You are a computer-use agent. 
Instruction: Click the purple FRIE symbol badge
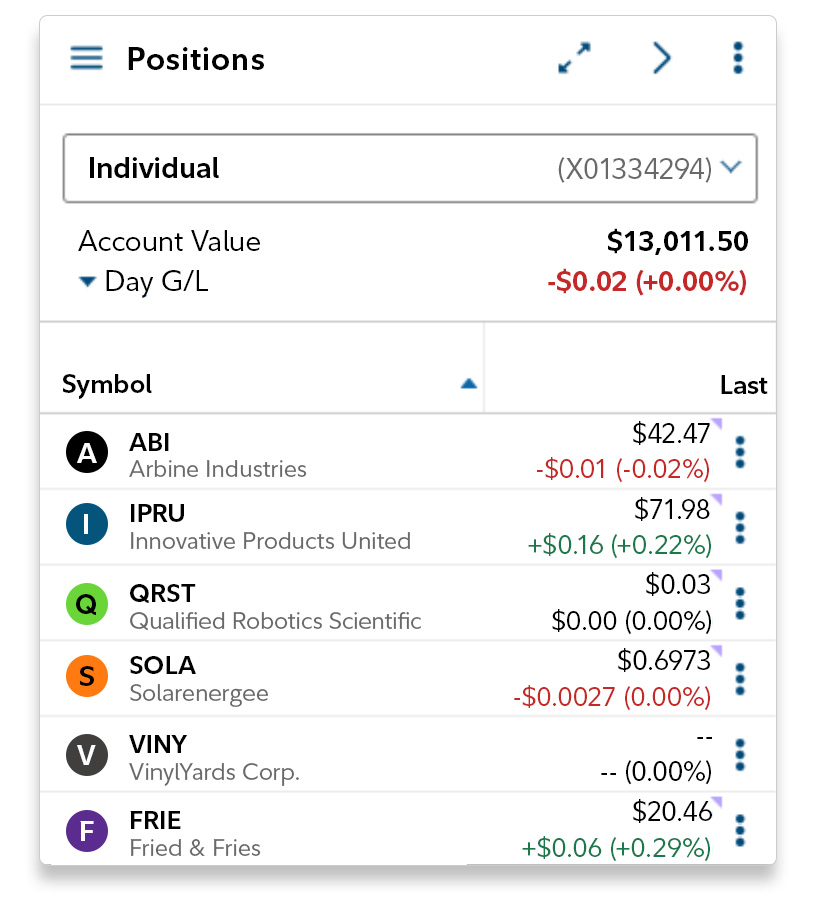pos(87,833)
